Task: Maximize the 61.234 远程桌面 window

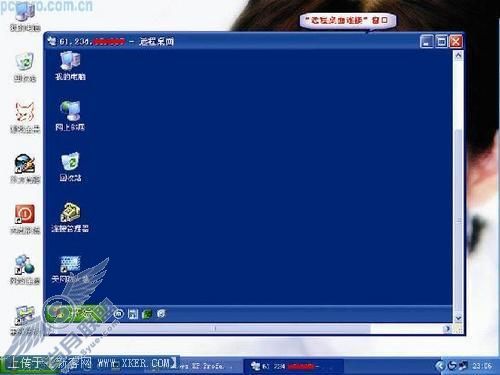Action: (x=441, y=42)
